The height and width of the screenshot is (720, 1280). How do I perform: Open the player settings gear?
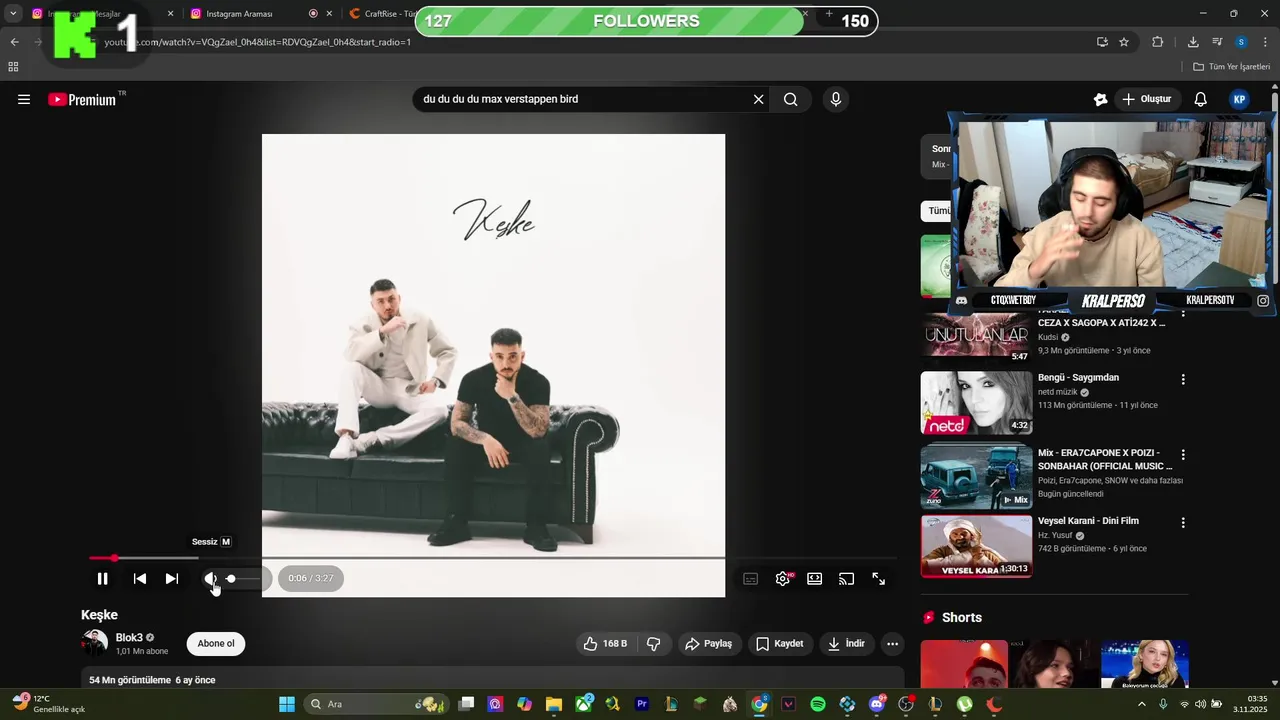coord(783,579)
